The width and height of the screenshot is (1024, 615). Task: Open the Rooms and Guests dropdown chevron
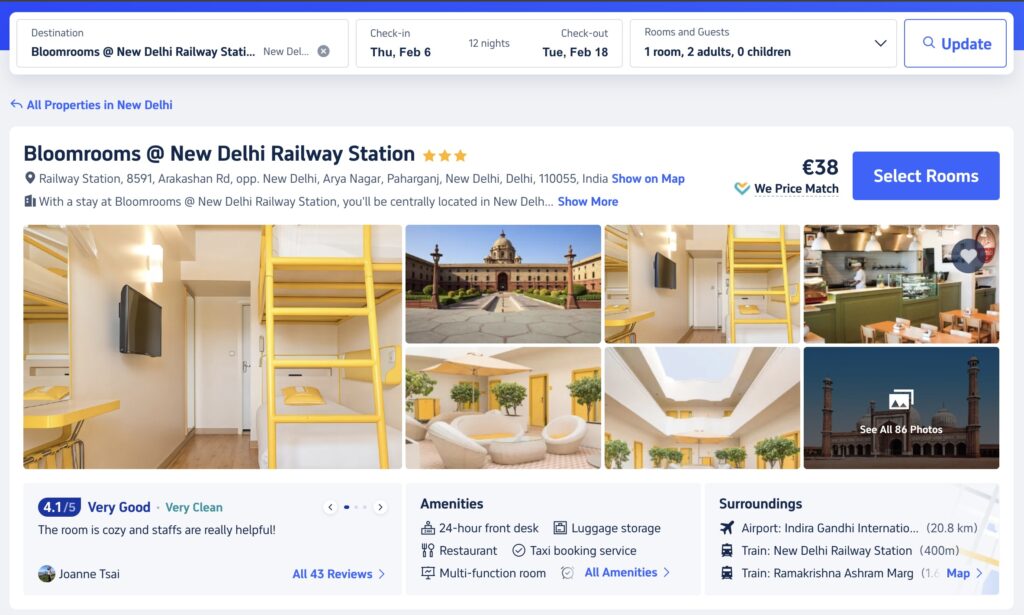(x=880, y=43)
